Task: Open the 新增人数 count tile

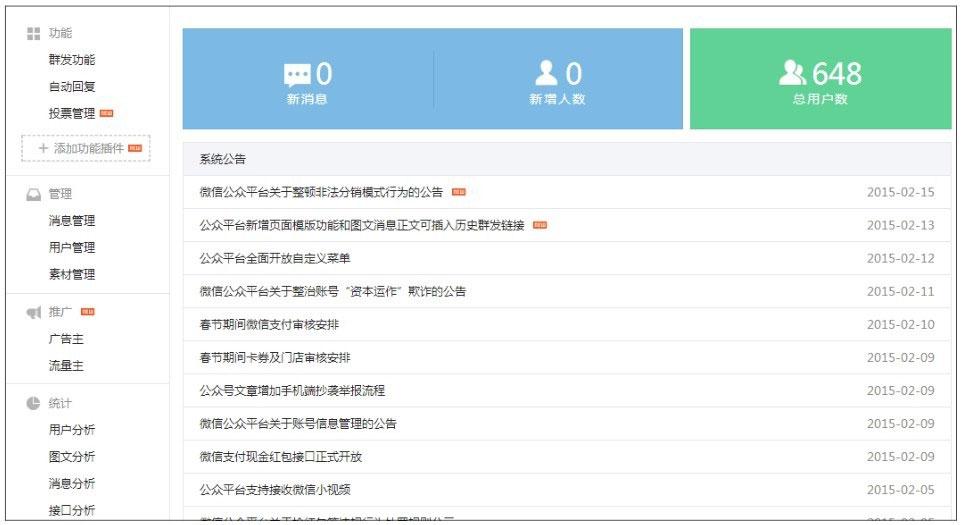Action: [558, 79]
